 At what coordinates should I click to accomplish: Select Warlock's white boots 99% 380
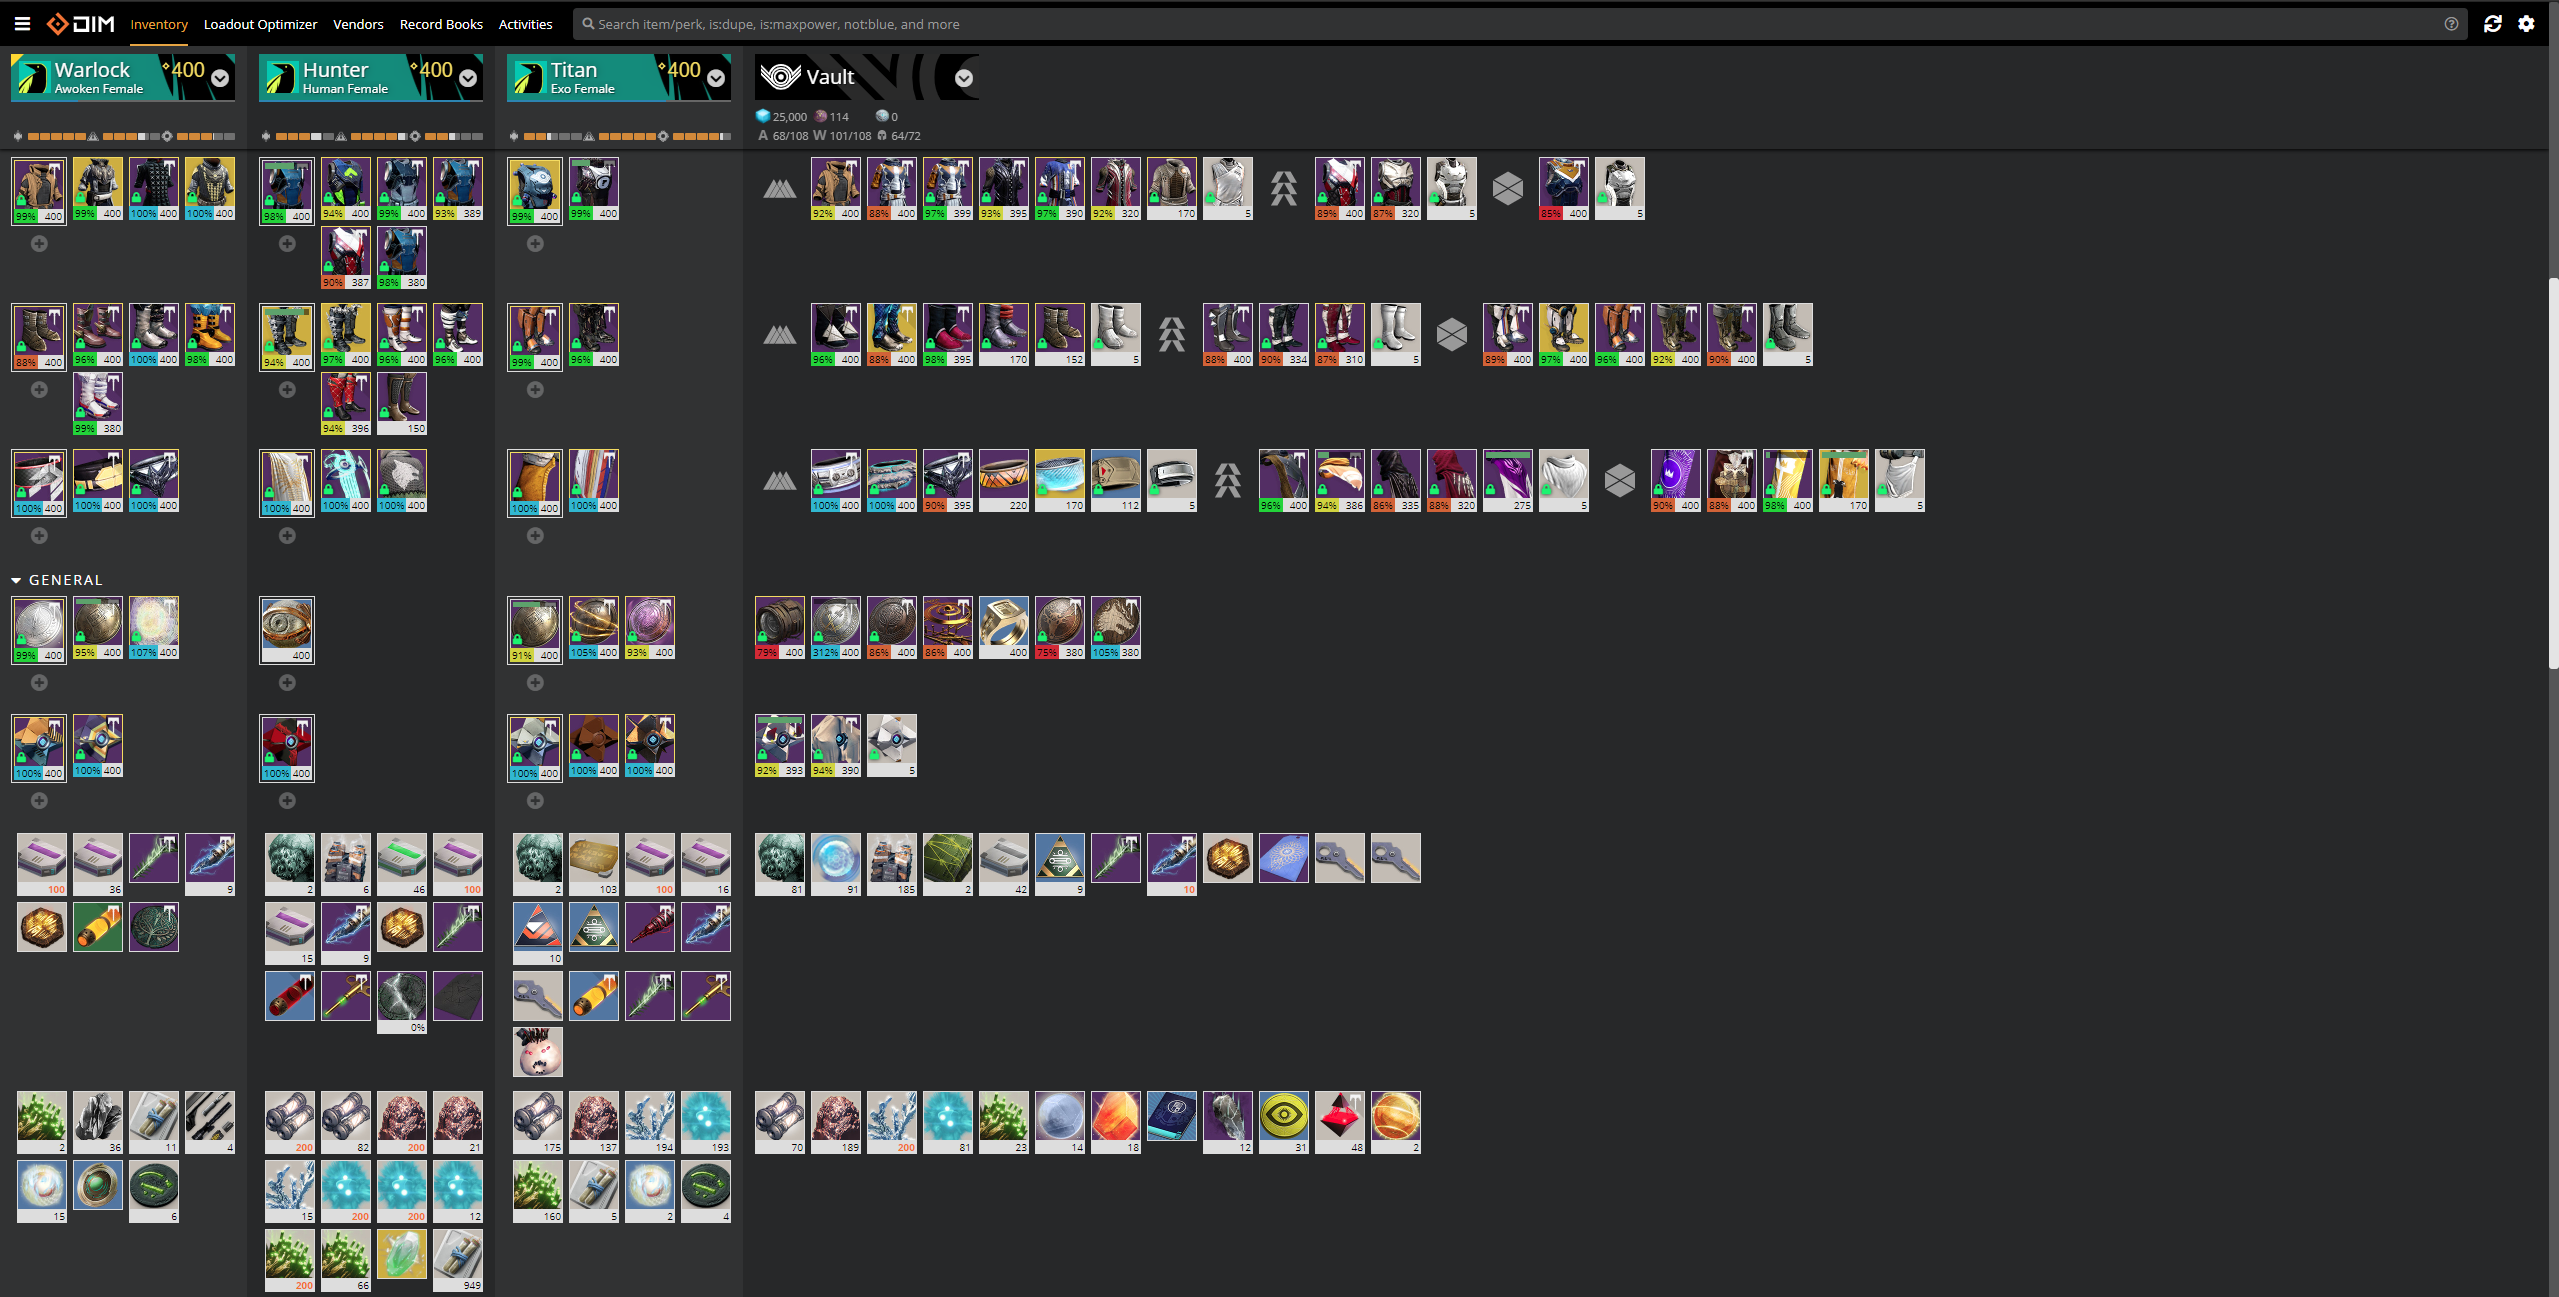click(98, 404)
